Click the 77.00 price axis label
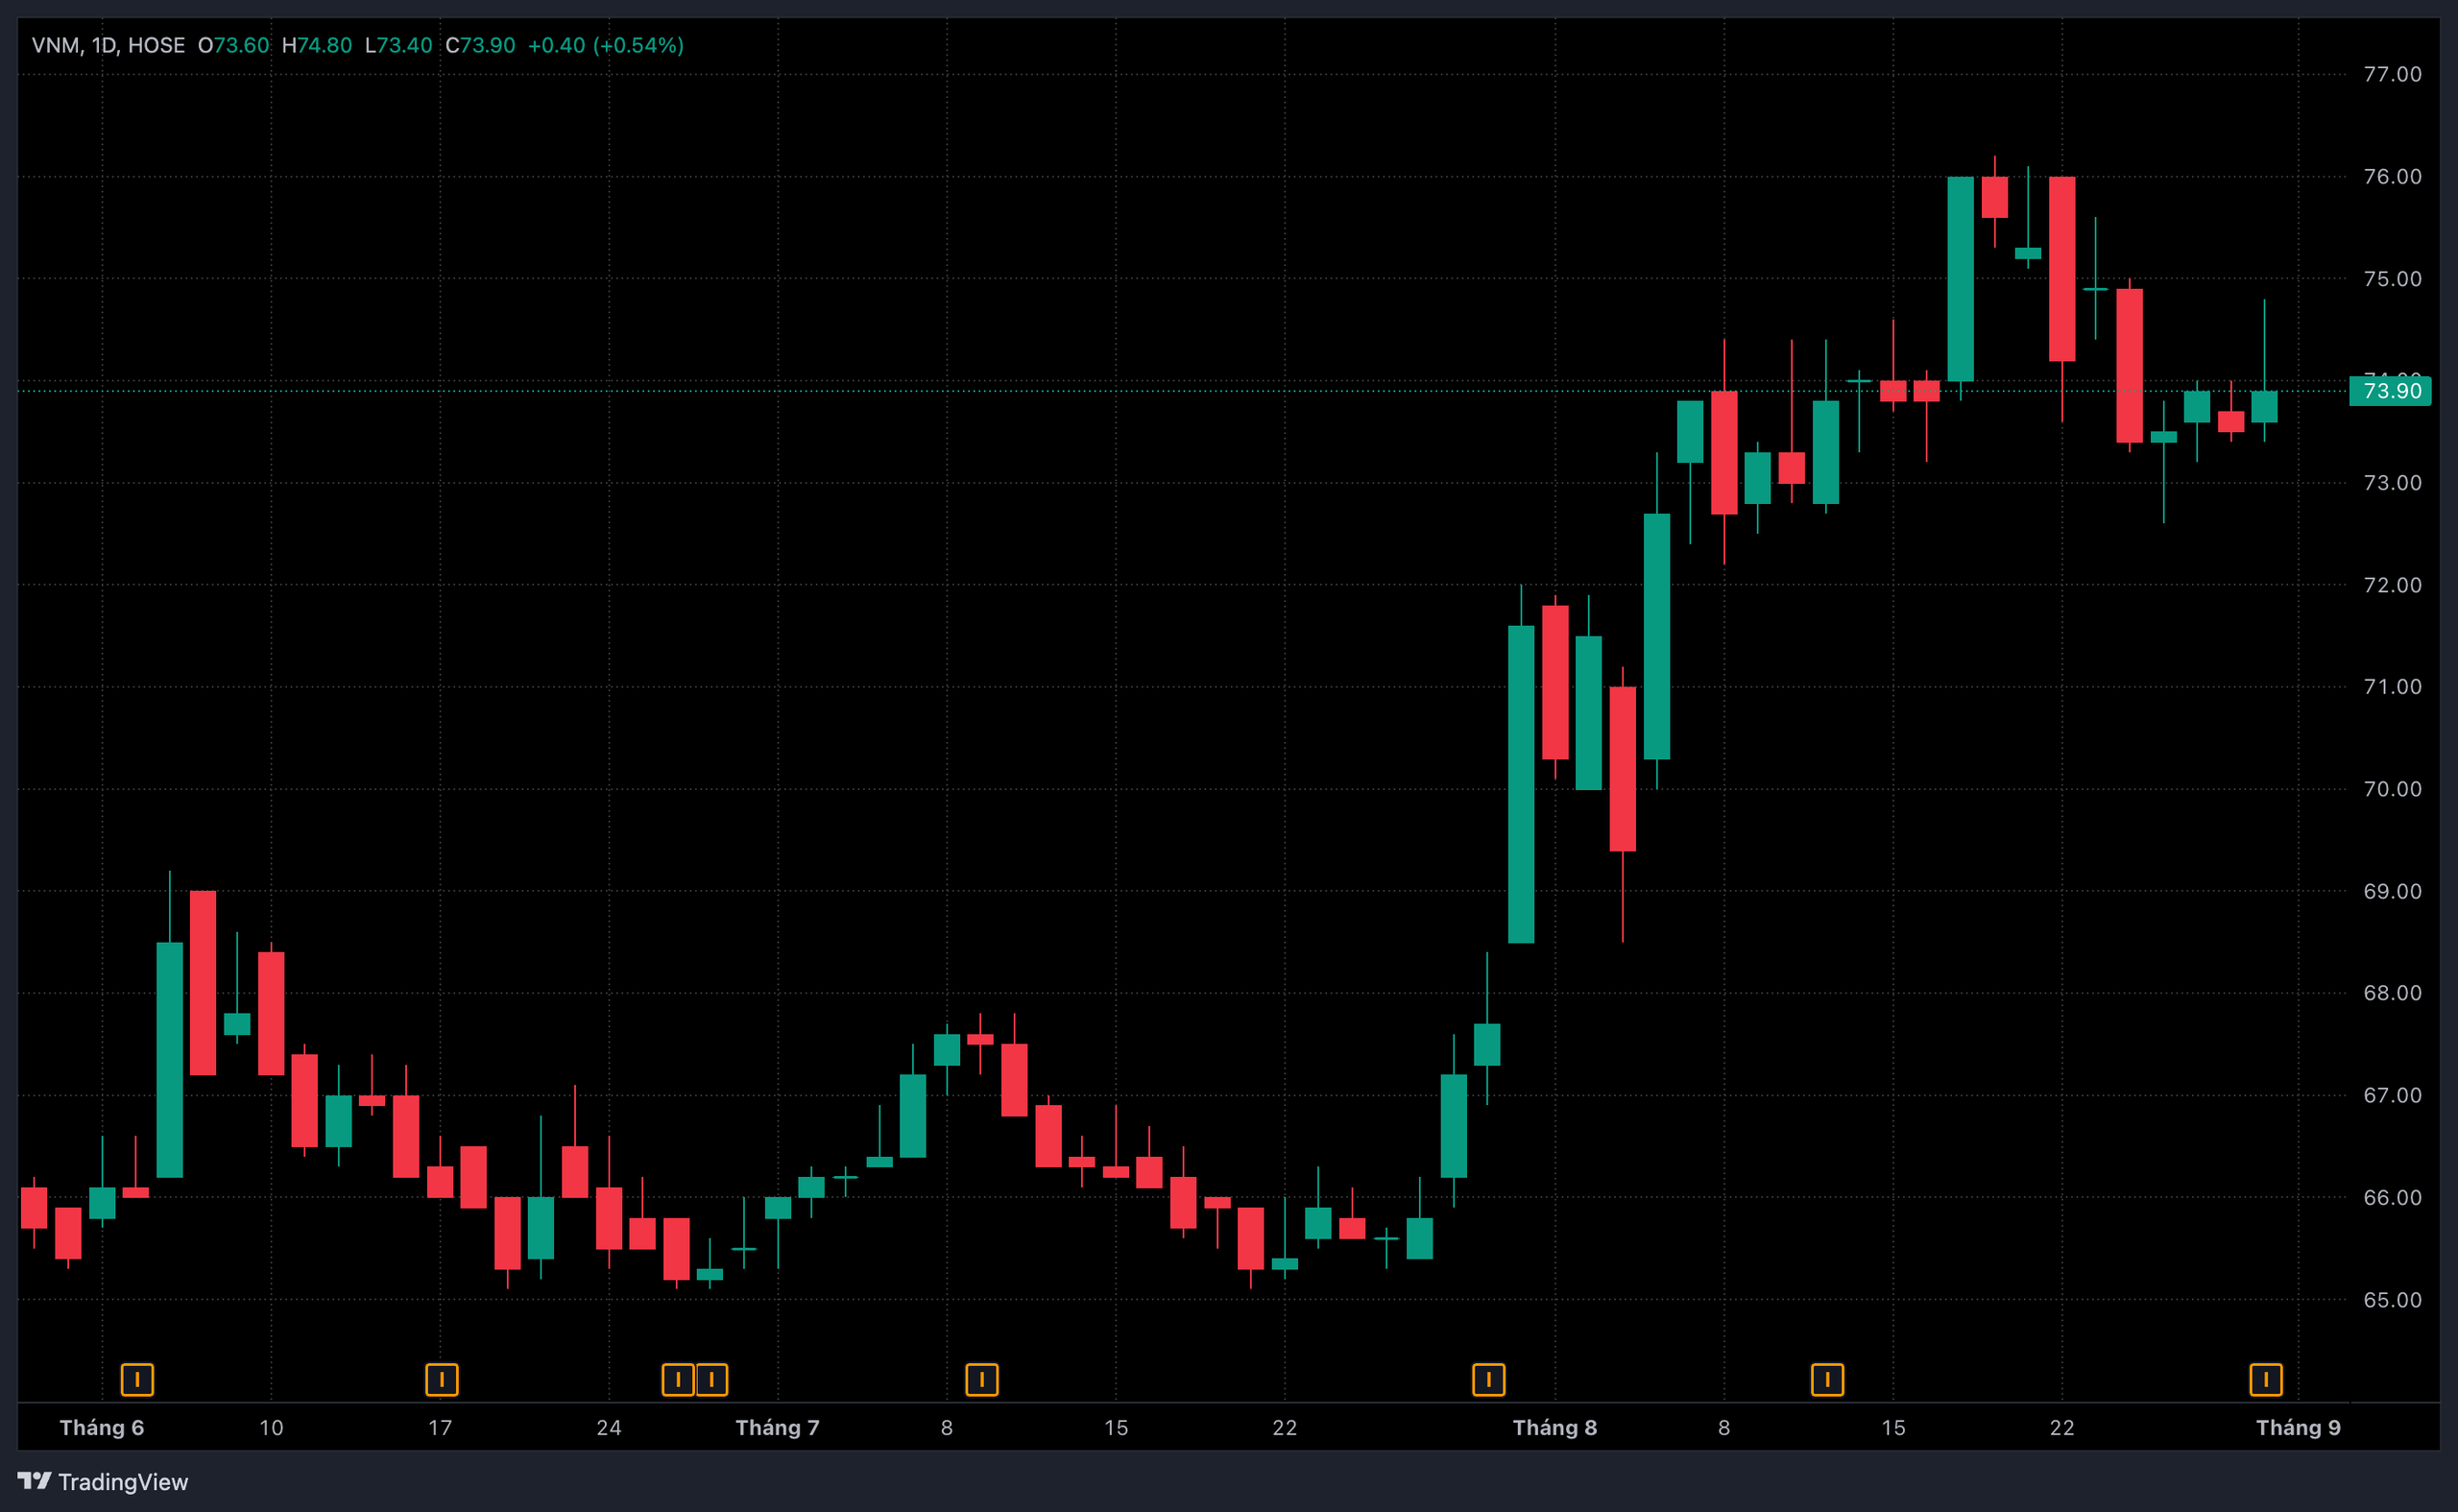This screenshot has width=2458, height=1512. 2392,74
